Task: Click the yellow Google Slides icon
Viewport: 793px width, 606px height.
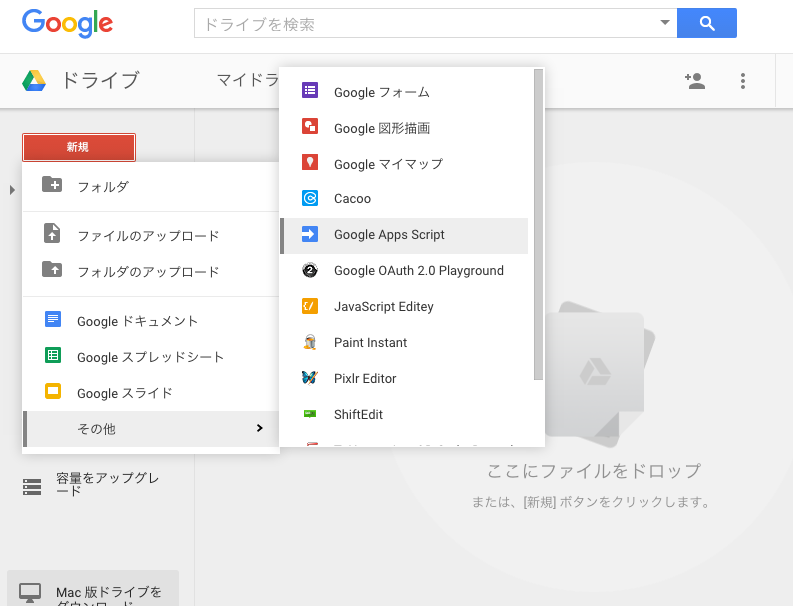Action: pos(53,391)
